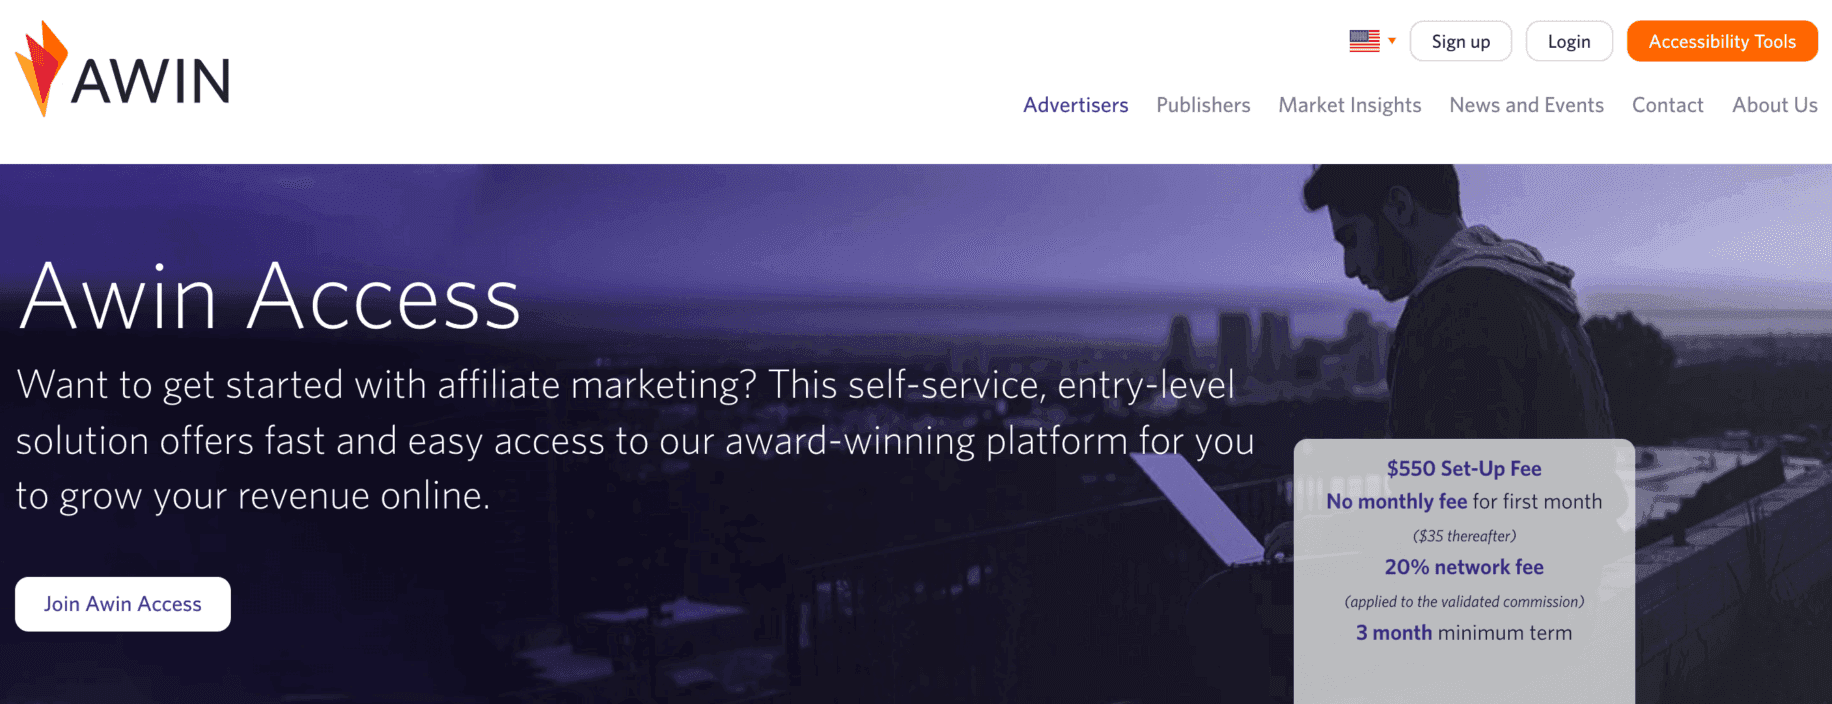Click the Awin Access hero heading
The image size is (1832, 704).
coord(270,297)
